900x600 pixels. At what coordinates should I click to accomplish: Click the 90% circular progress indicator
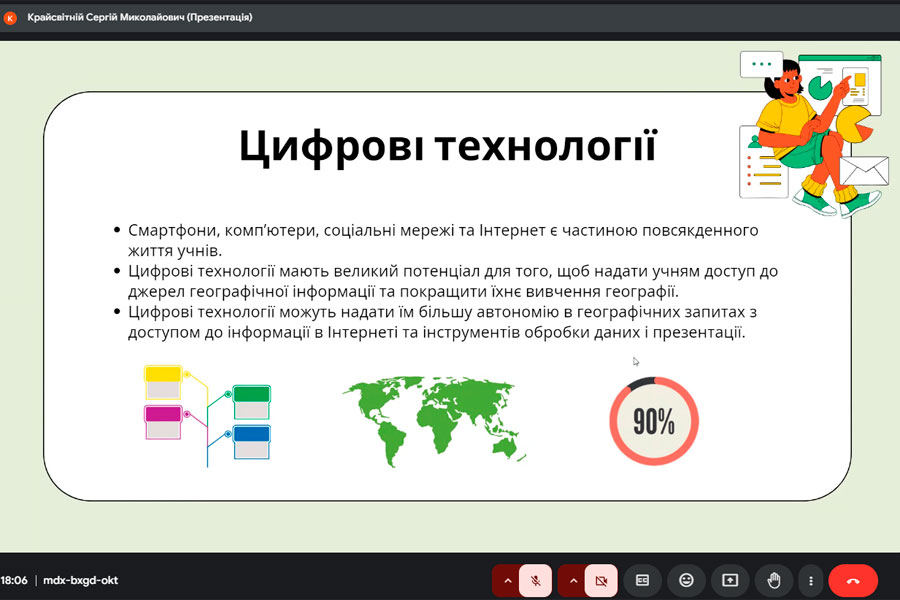pos(654,421)
